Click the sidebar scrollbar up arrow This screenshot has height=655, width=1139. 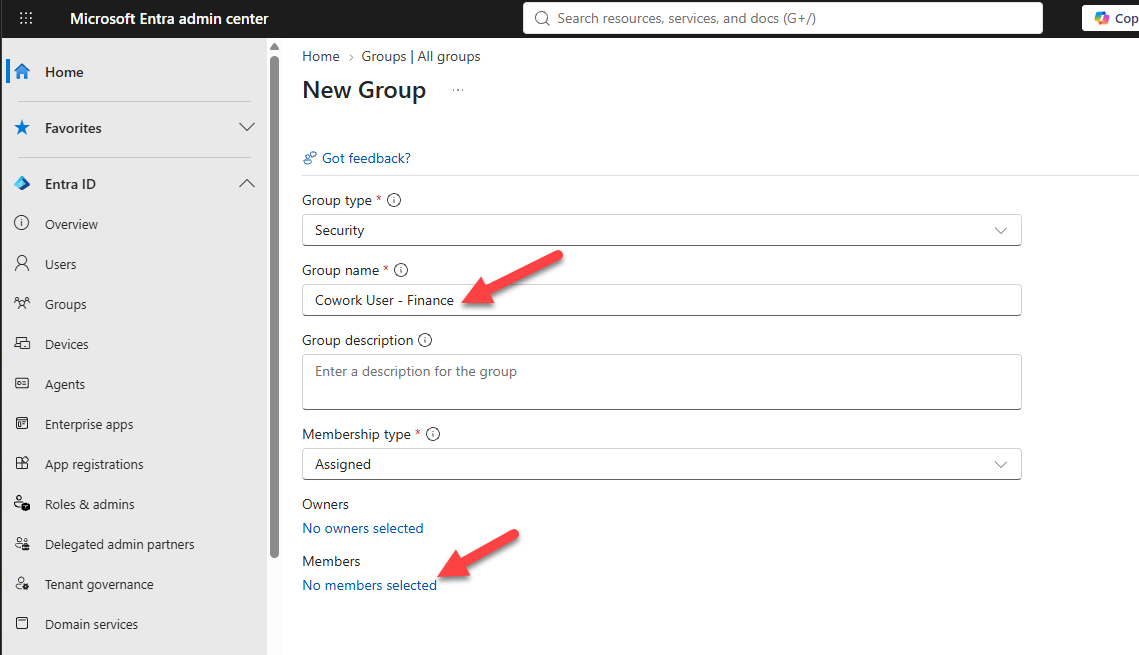[x=274, y=47]
